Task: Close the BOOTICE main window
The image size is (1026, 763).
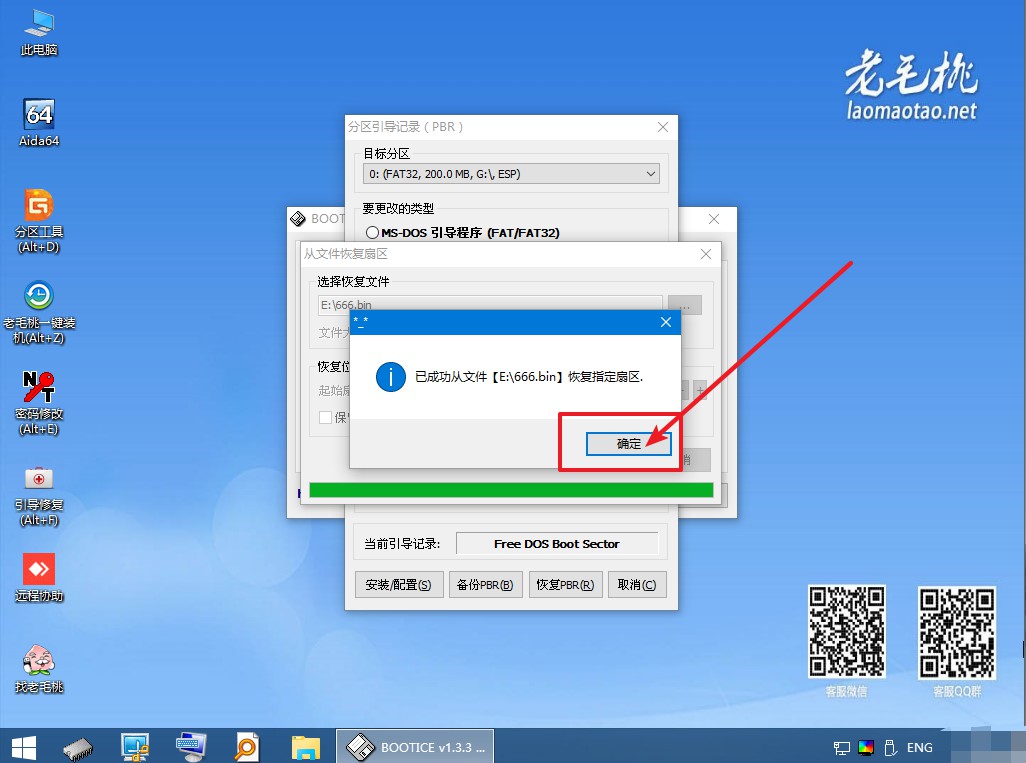Action: coord(714,219)
